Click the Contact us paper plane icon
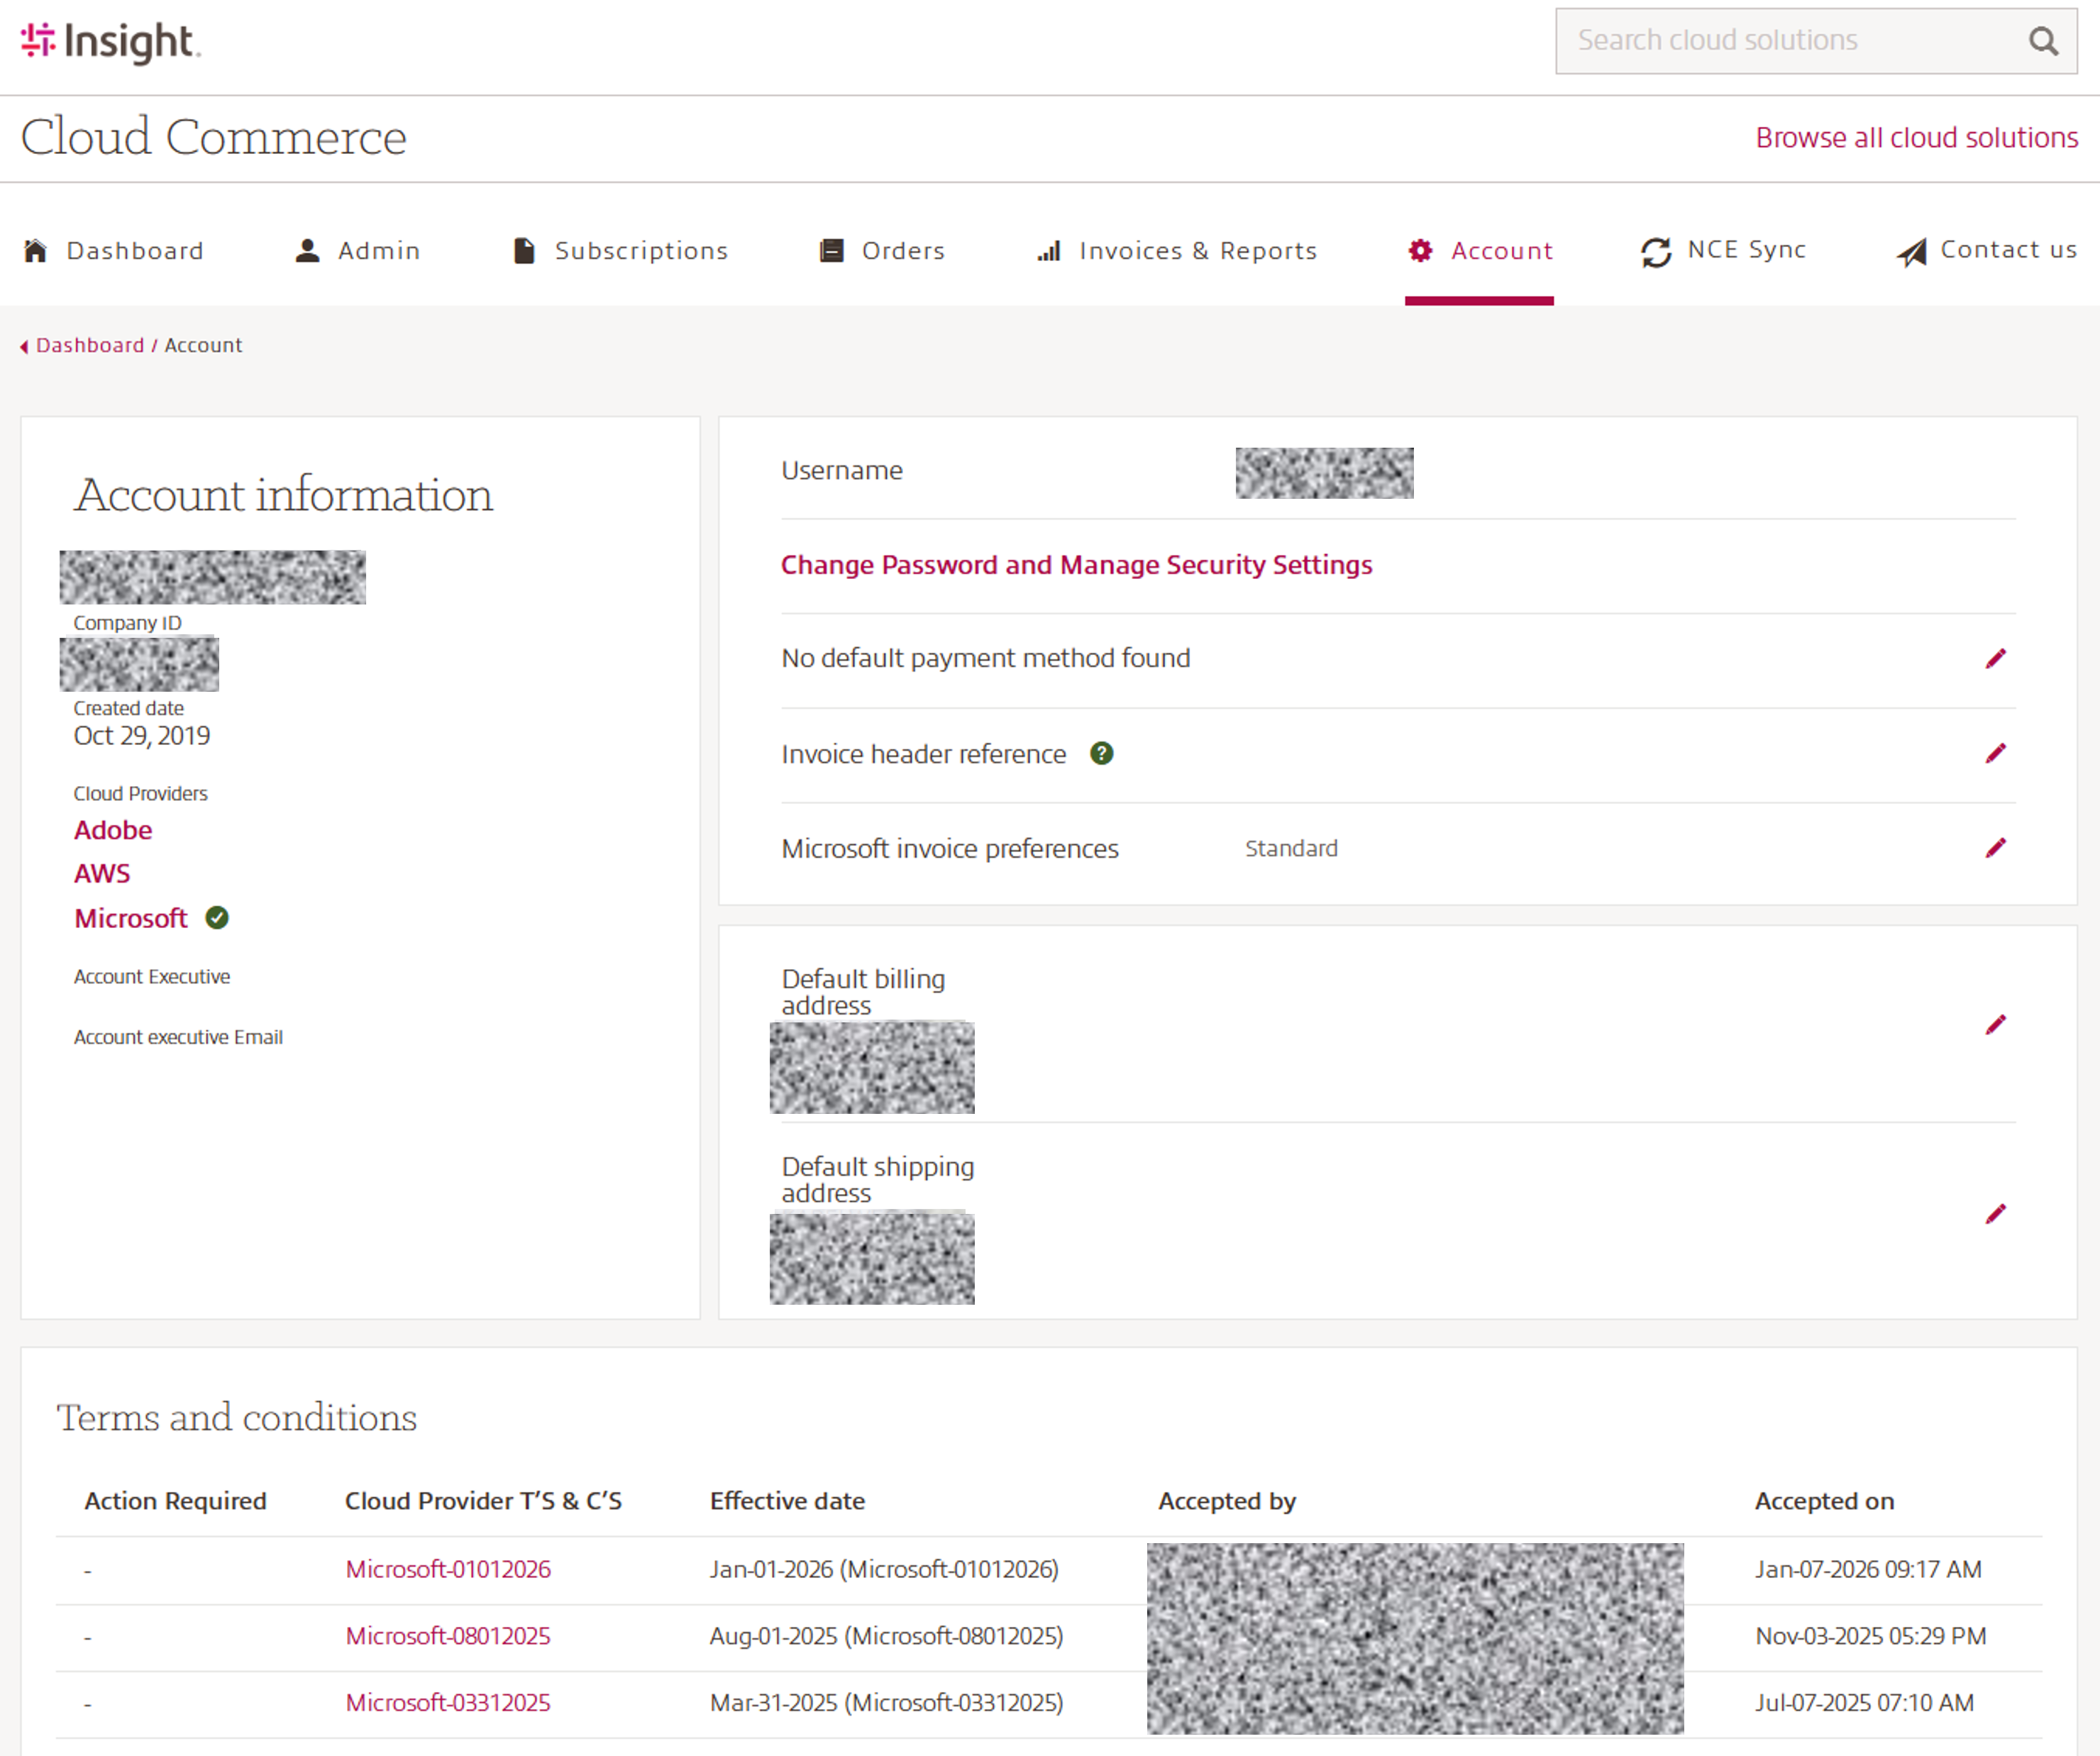 pyautogui.click(x=1914, y=251)
